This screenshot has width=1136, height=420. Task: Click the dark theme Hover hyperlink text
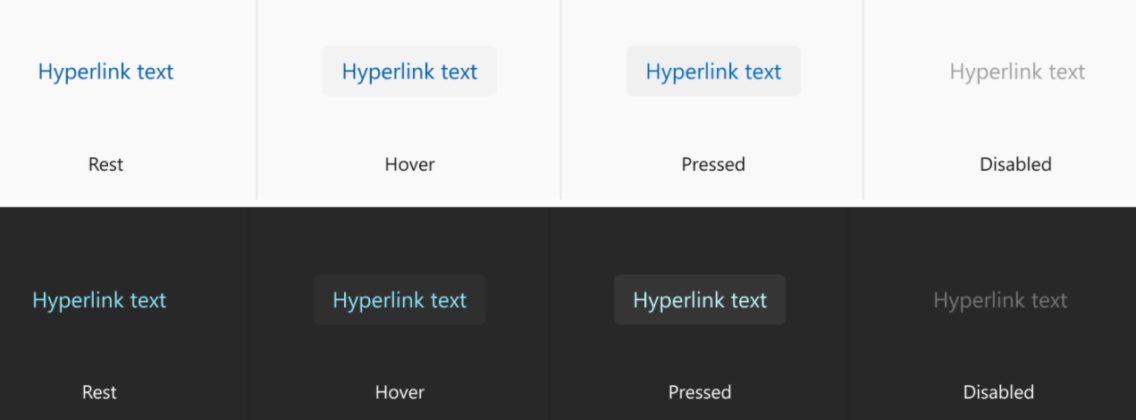400,300
